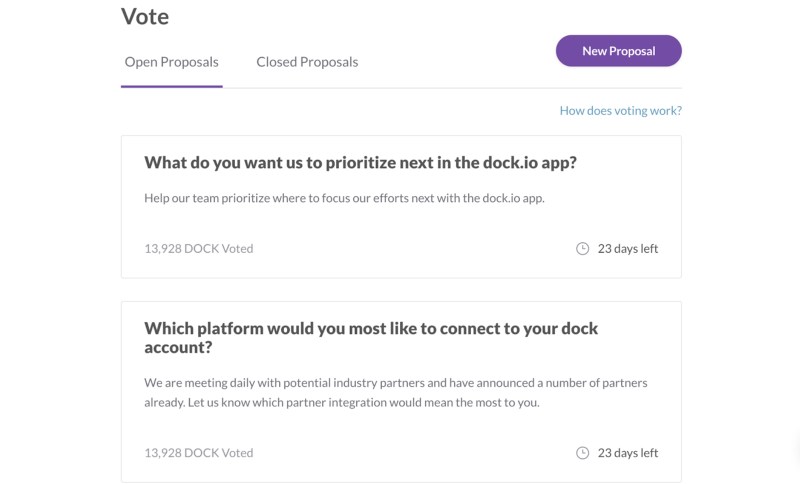Screen dimensions: 800x484
Task: Click the clock icon on the prioritize proposal
Action: point(583,248)
